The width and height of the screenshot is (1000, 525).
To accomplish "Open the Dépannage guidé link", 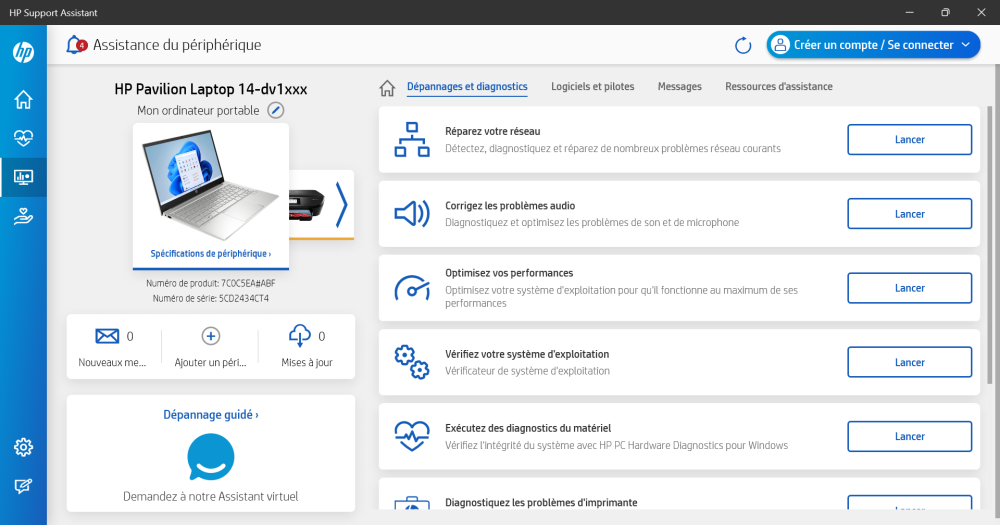I will pos(210,414).
